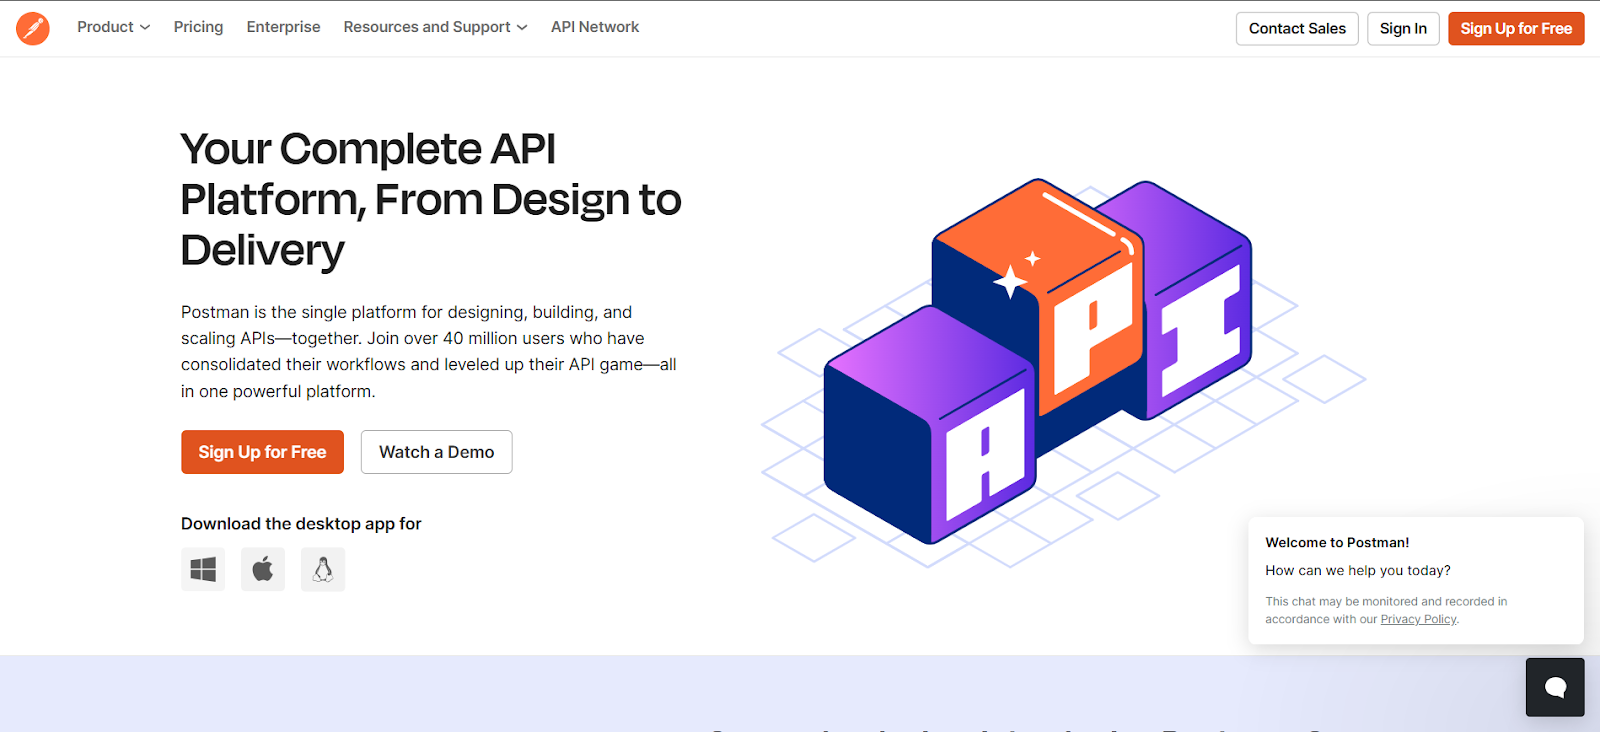Click the Postman logo in the header
Viewport: 1600px width, 732px height.
33,28
